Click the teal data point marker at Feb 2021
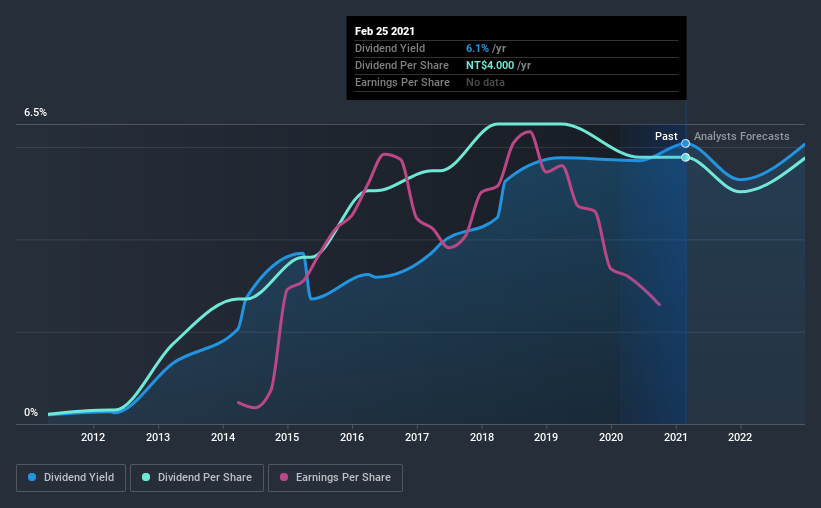821x508 pixels. [685, 158]
